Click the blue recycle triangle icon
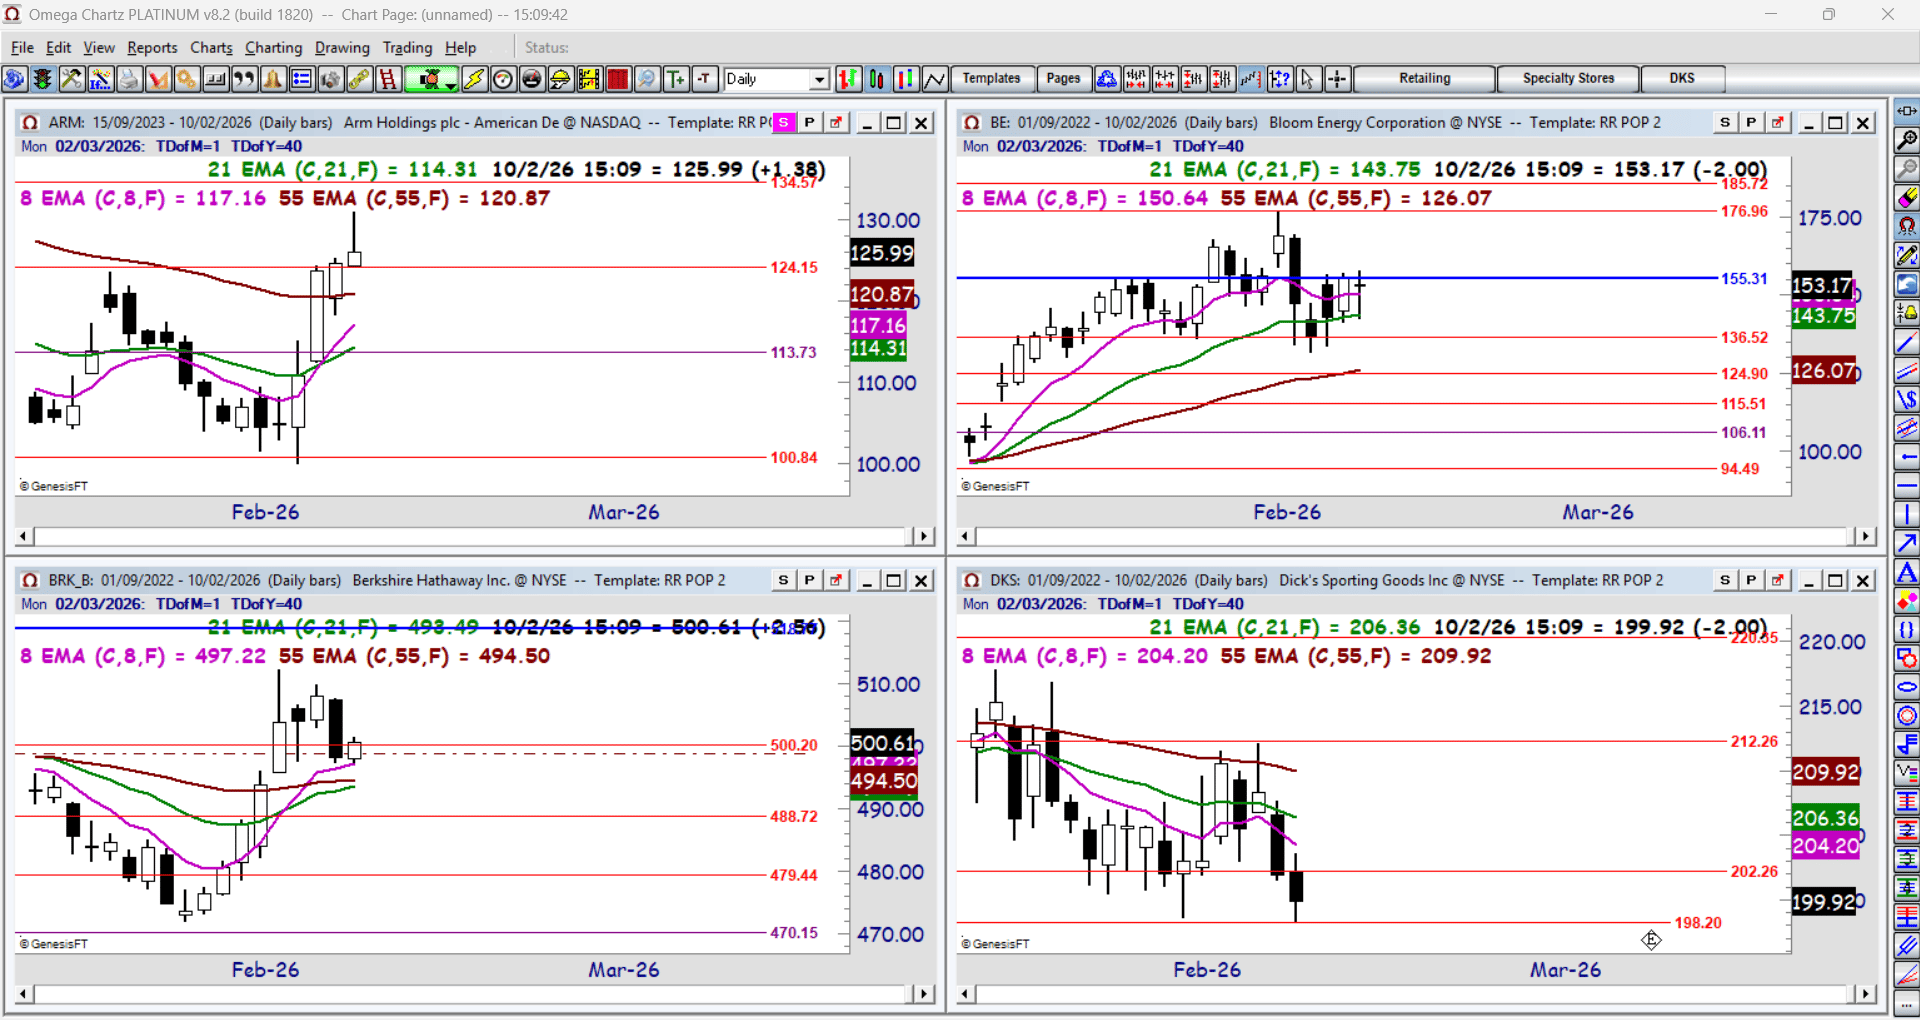This screenshot has width=1920, height=1020. tap(1107, 79)
